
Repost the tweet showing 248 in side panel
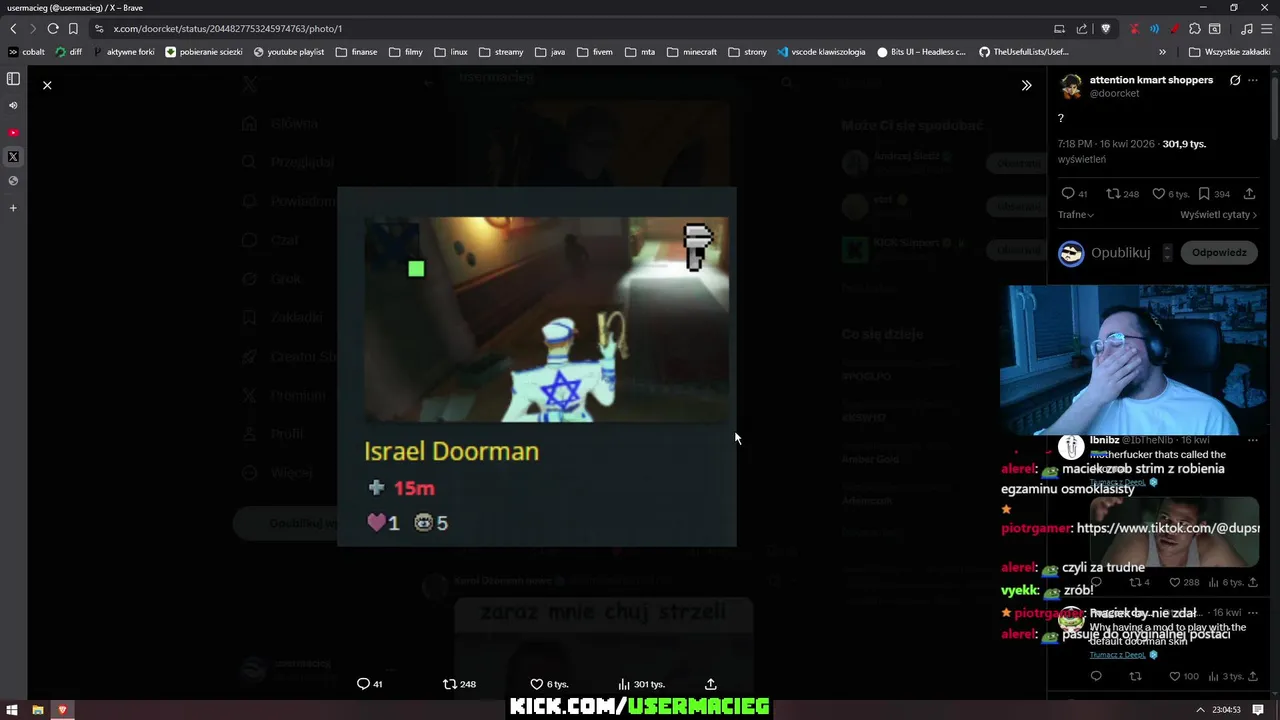(1122, 194)
